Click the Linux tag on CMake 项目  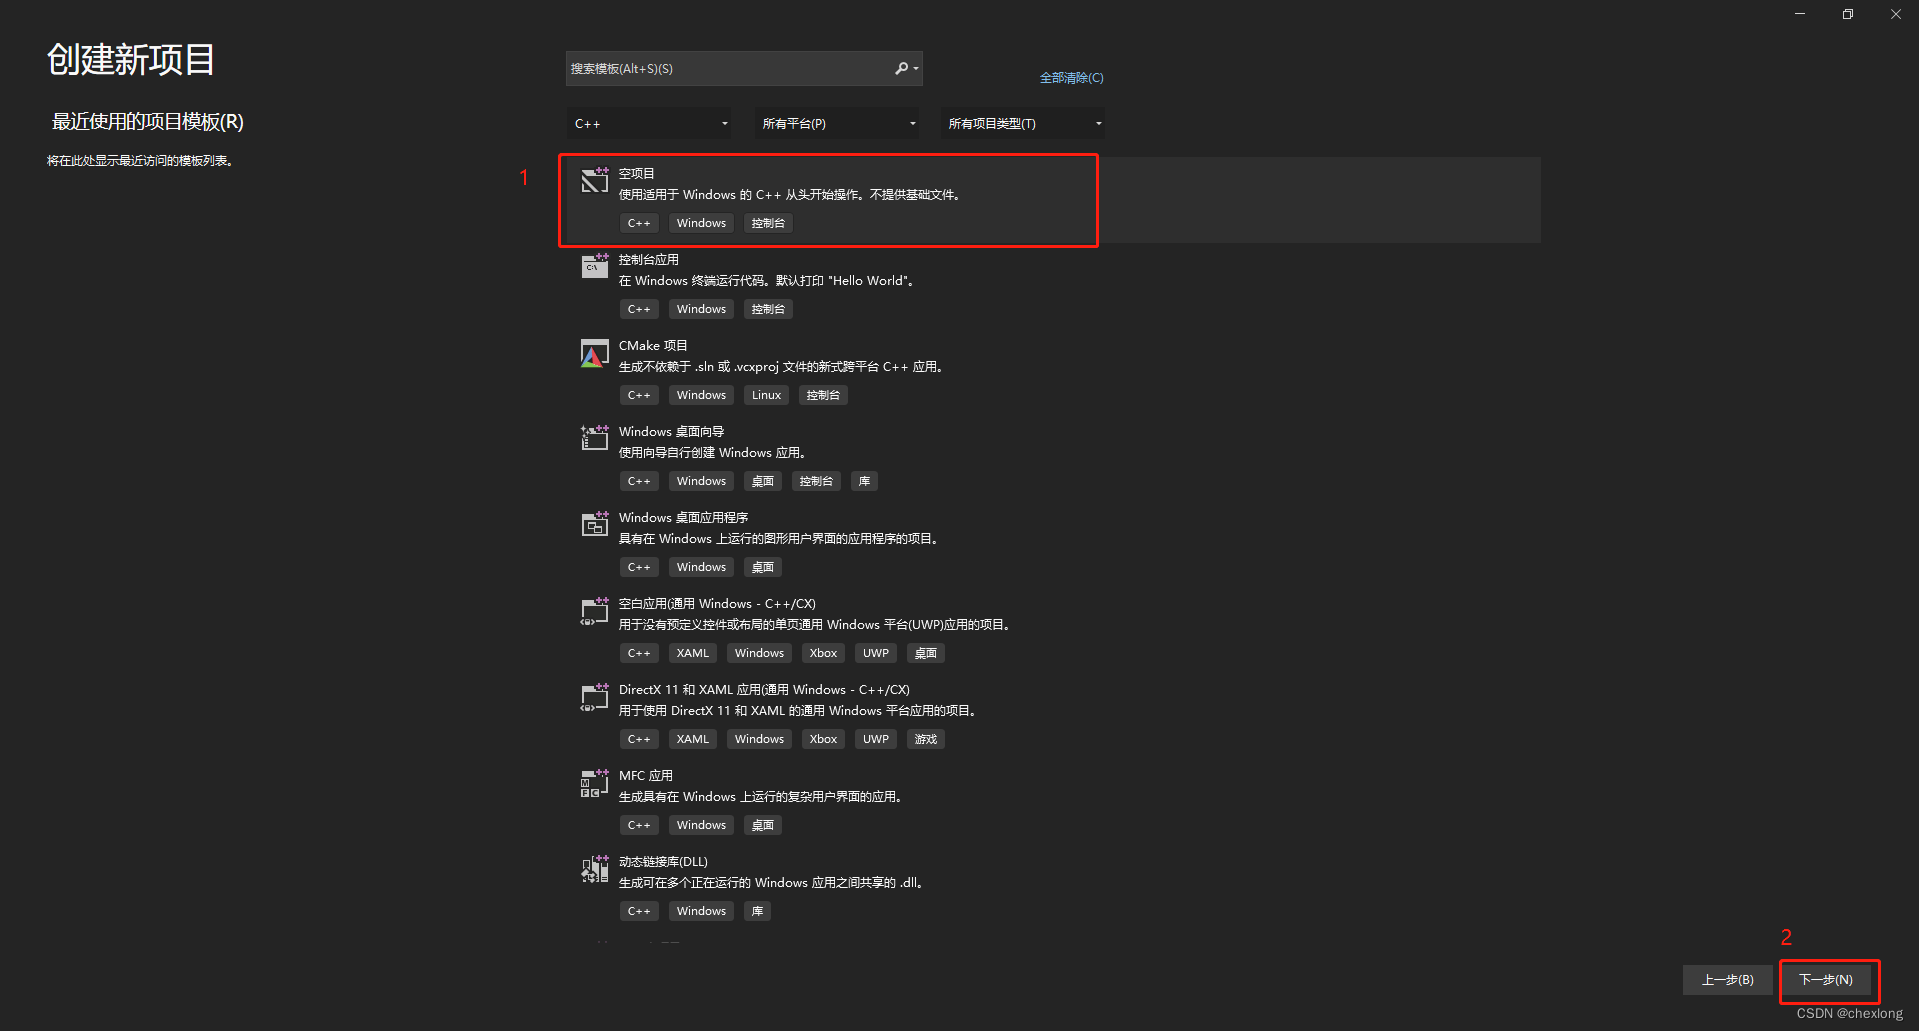tap(766, 395)
